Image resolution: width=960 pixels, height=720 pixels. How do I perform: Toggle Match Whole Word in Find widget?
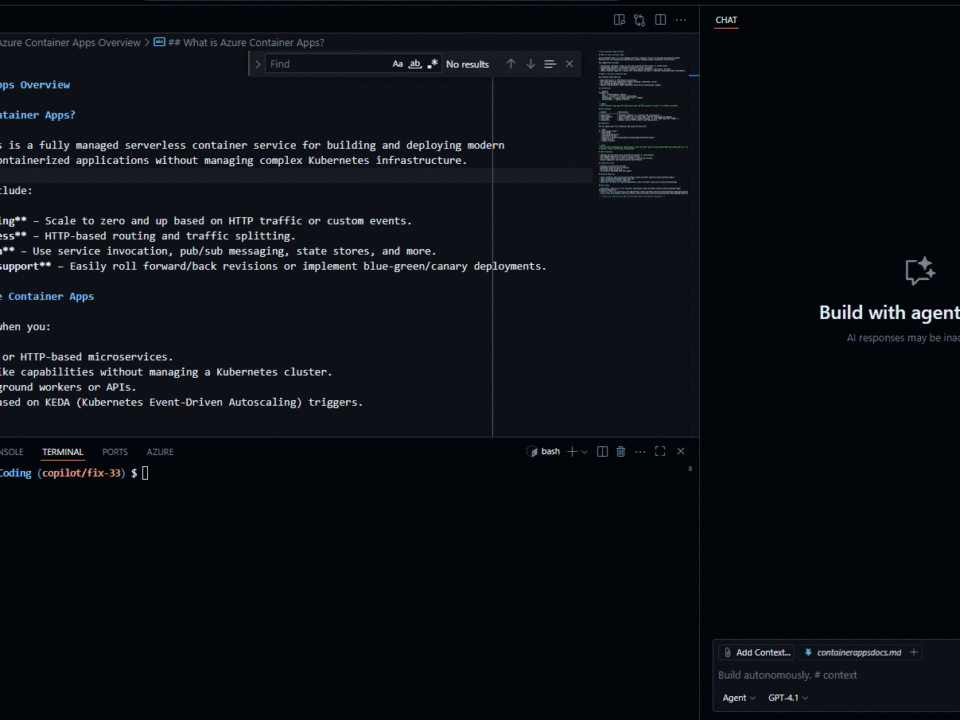415,64
